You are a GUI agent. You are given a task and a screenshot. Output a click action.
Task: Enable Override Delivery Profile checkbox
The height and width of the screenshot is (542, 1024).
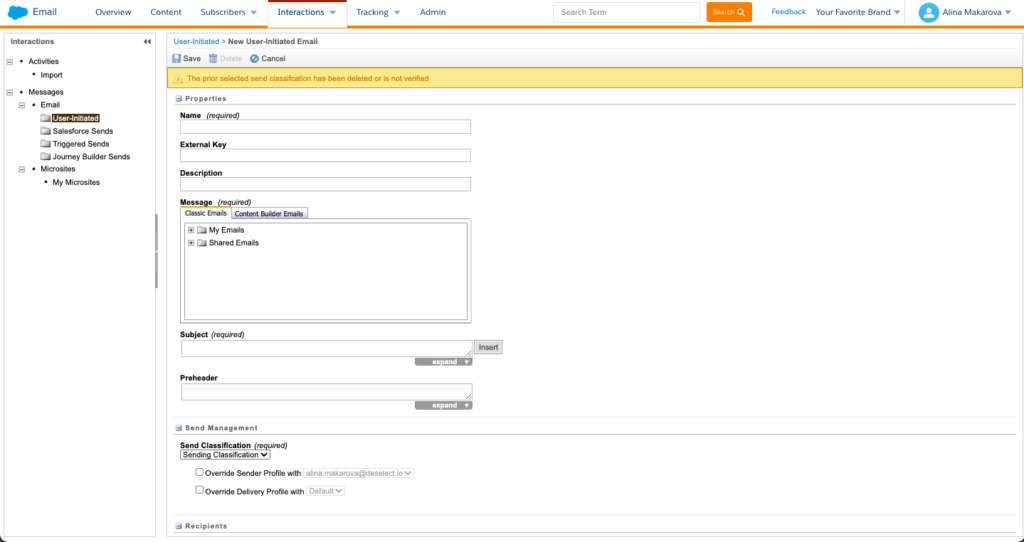[200, 491]
